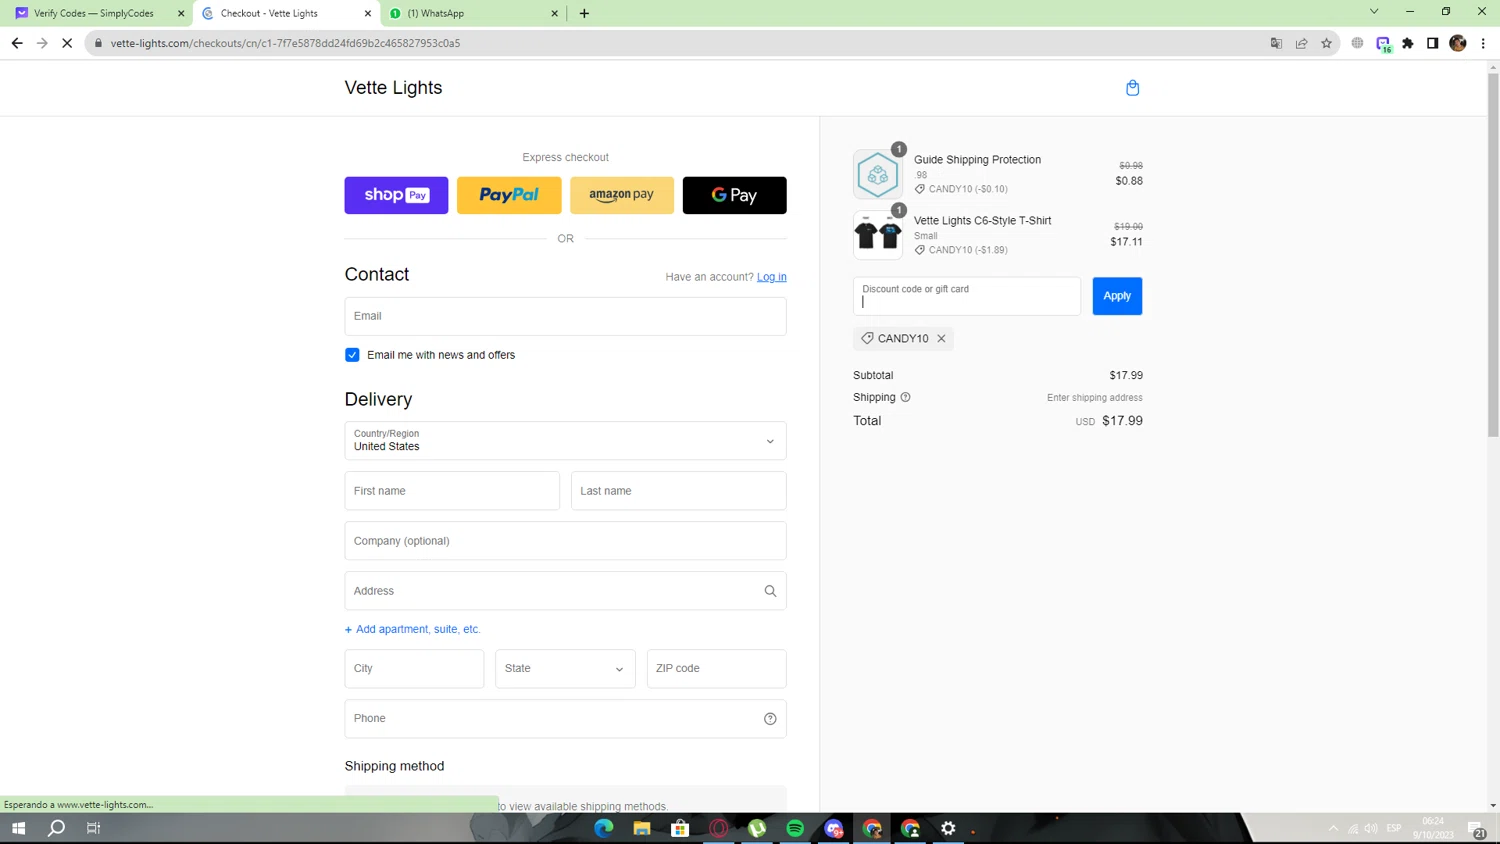Click the Vette Lights store title
1500x844 pixels.
pos(393,88)
